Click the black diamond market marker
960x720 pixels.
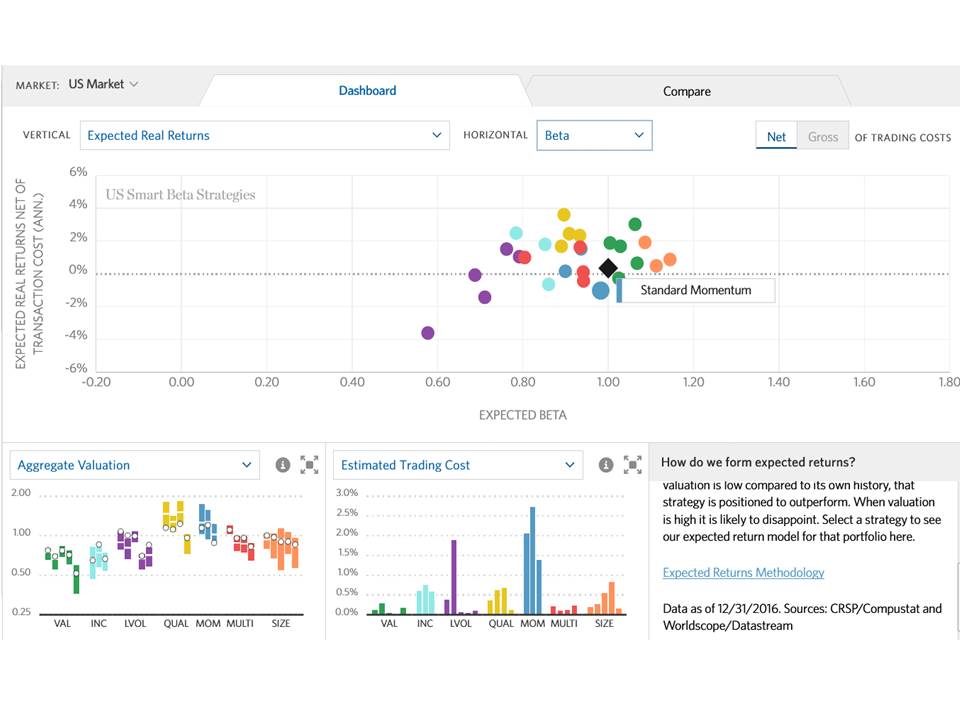608,268
